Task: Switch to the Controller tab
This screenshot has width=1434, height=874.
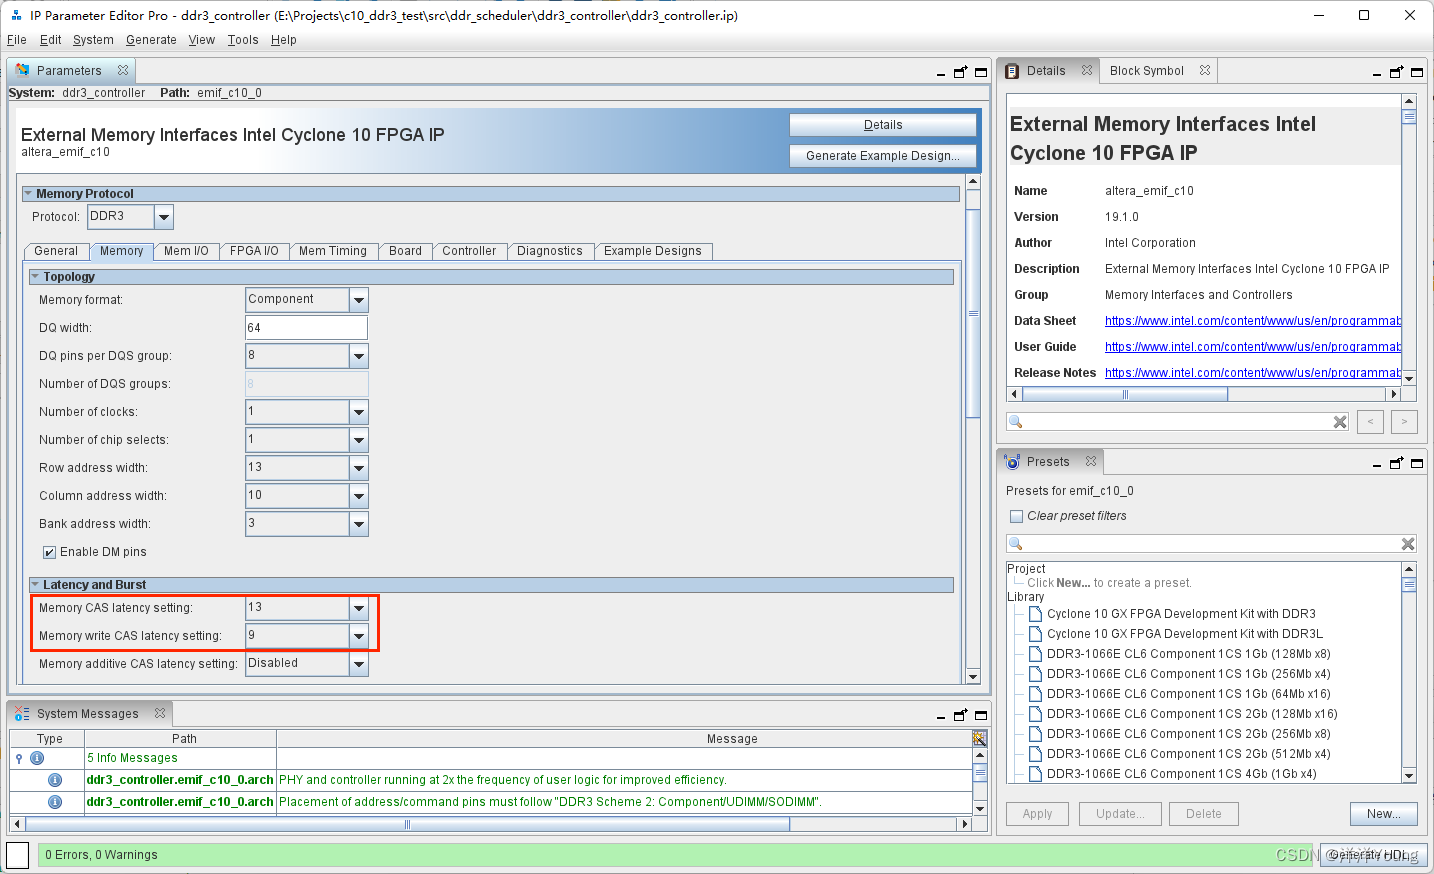Action: [469, 251]
